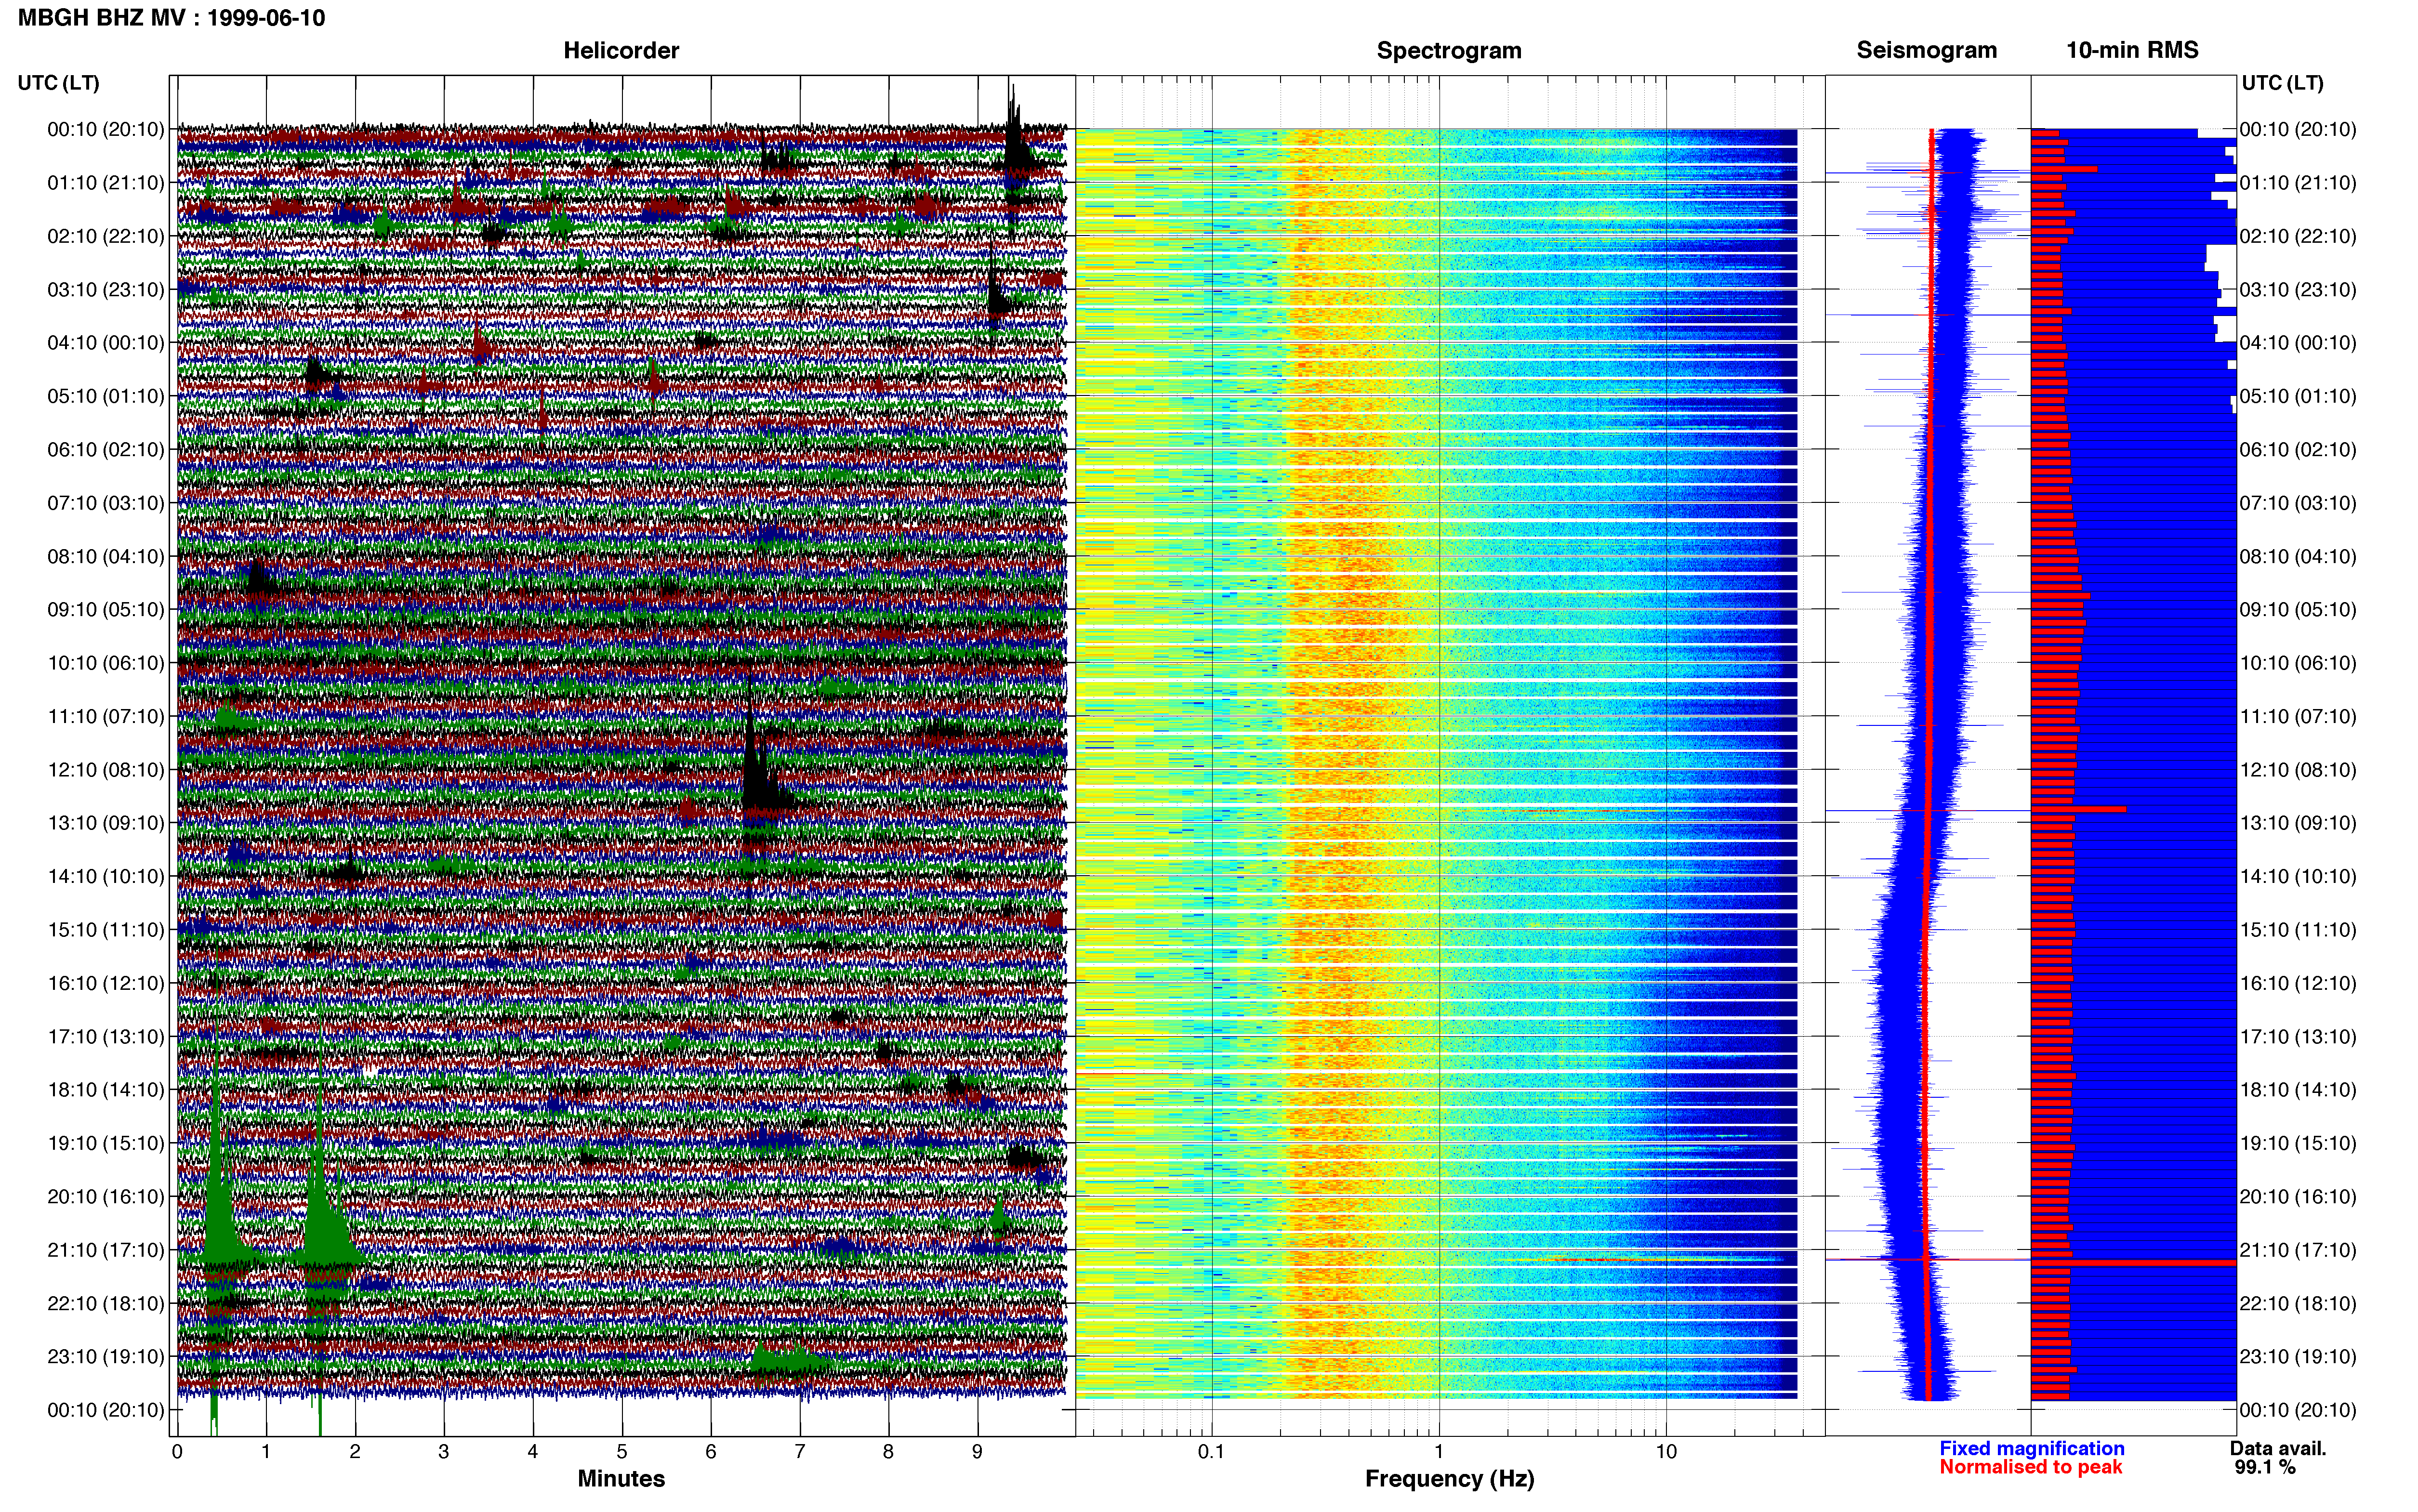Select the 'Helicorder' panel heading

(x=621, y=51)
